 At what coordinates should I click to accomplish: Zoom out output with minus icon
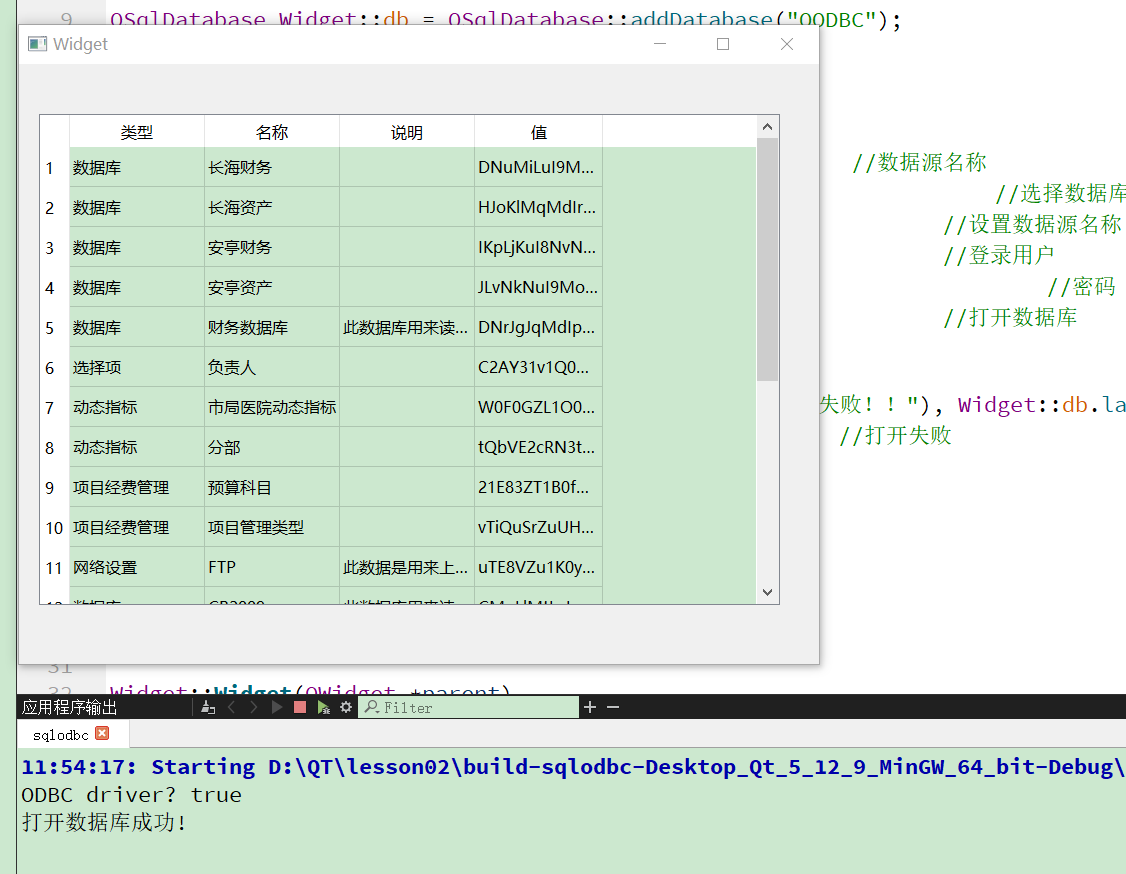click(x=613, y=707)
